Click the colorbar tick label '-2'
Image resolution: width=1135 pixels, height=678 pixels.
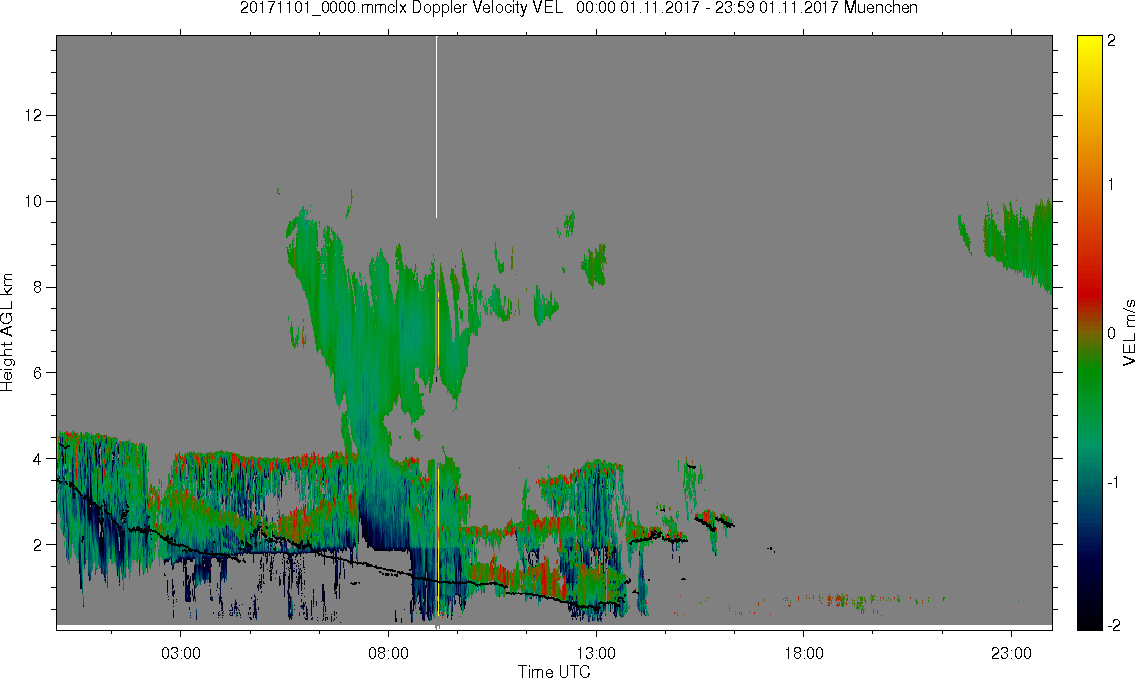[1114, 626]
